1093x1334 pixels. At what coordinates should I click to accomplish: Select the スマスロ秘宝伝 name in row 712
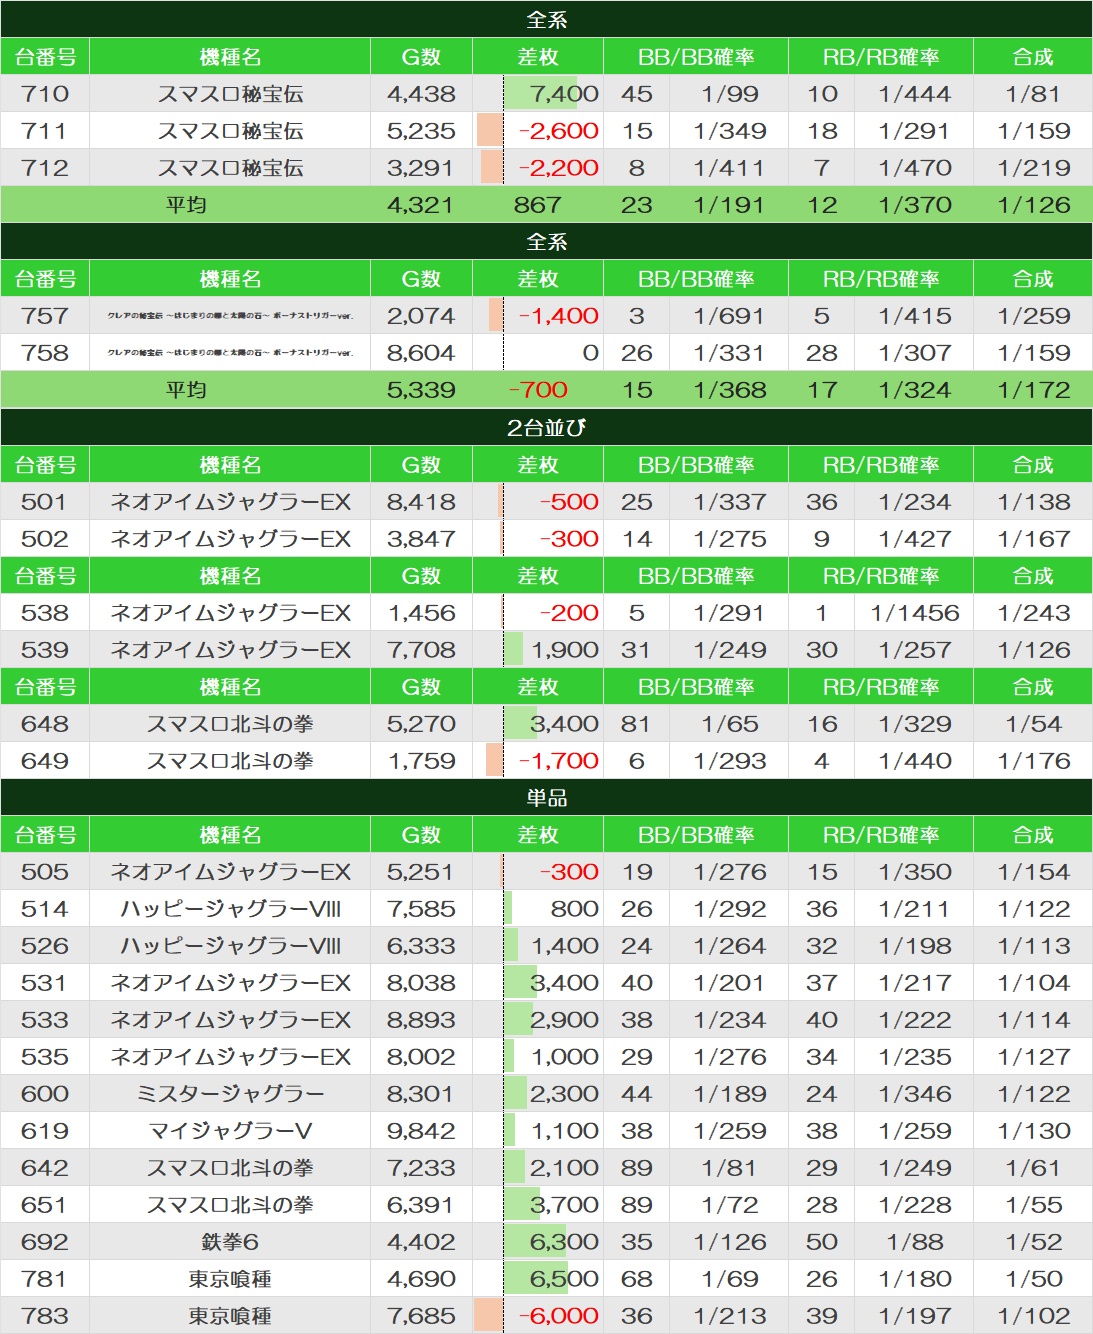tap(230, 168)
